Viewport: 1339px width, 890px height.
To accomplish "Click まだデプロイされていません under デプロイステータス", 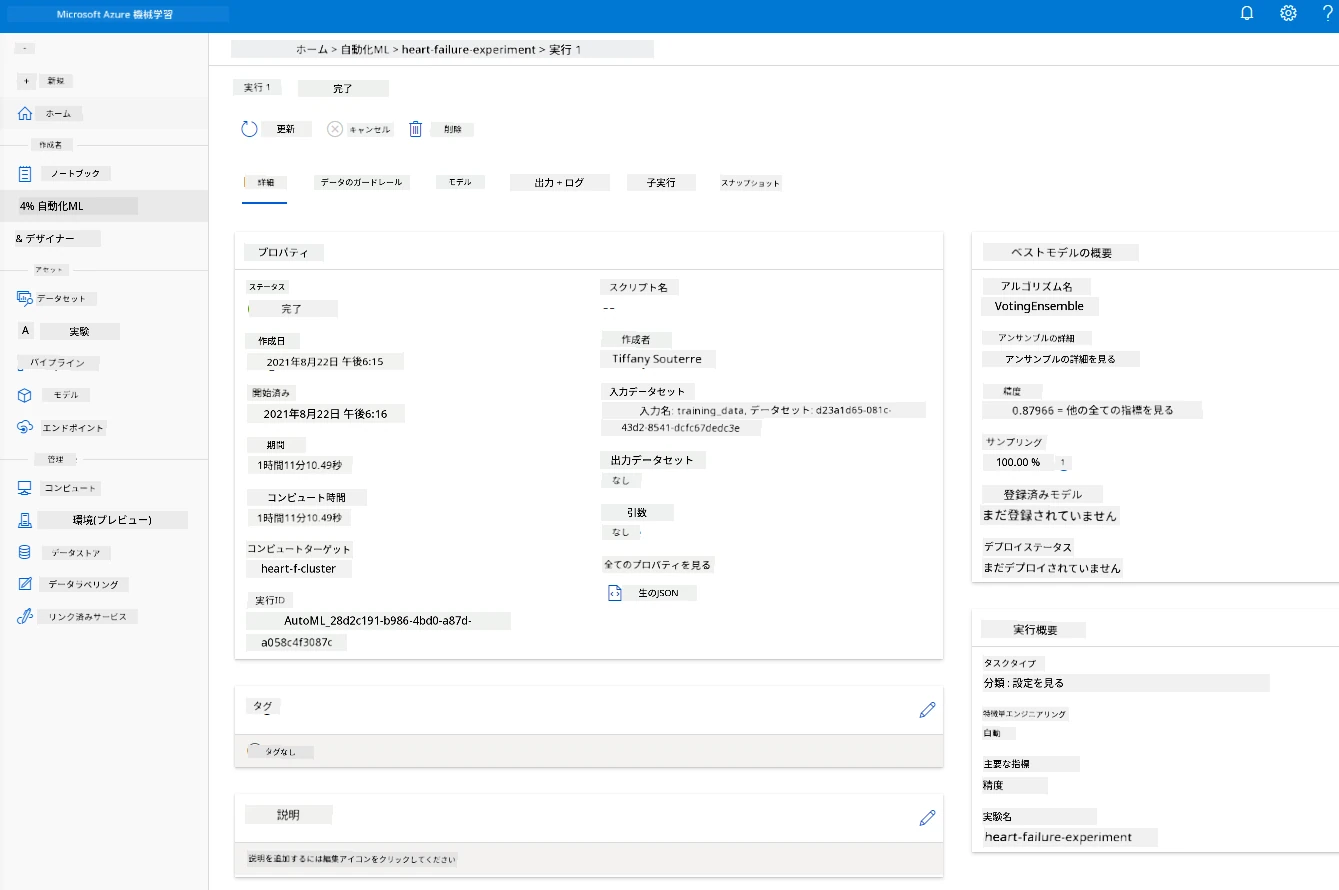I will 1052,568.
